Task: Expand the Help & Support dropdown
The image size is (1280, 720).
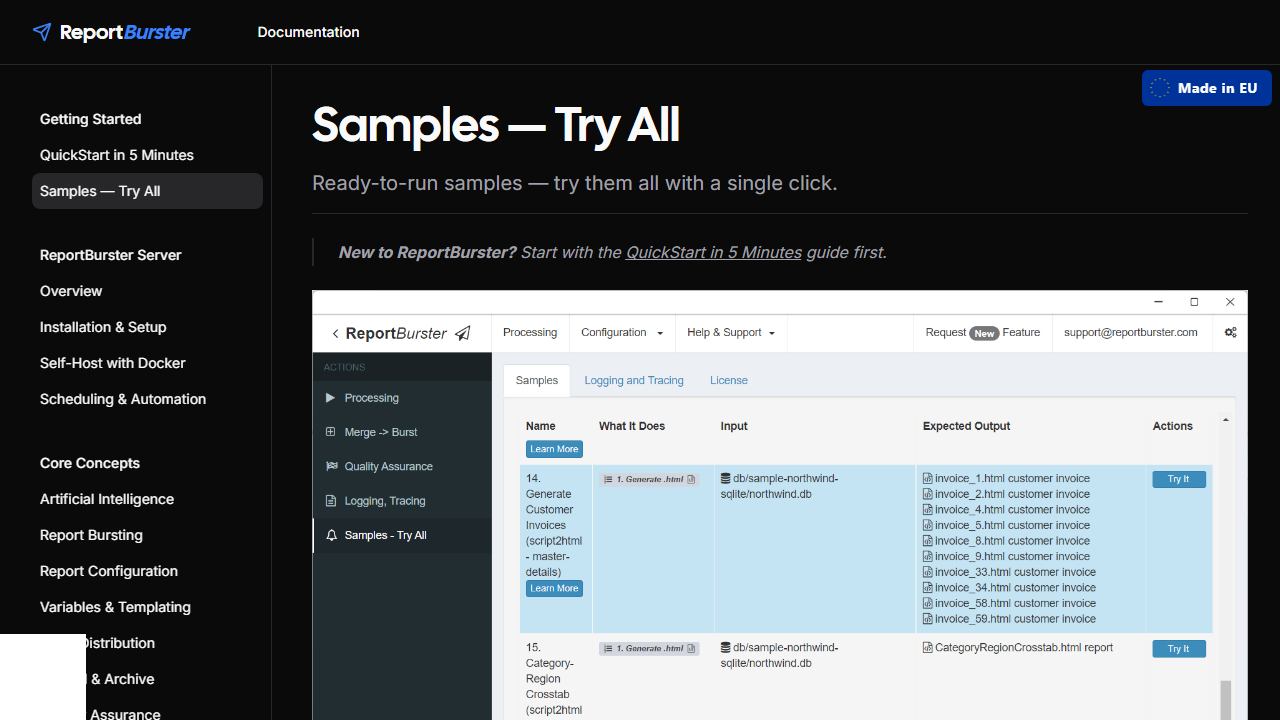Action: 731,333
